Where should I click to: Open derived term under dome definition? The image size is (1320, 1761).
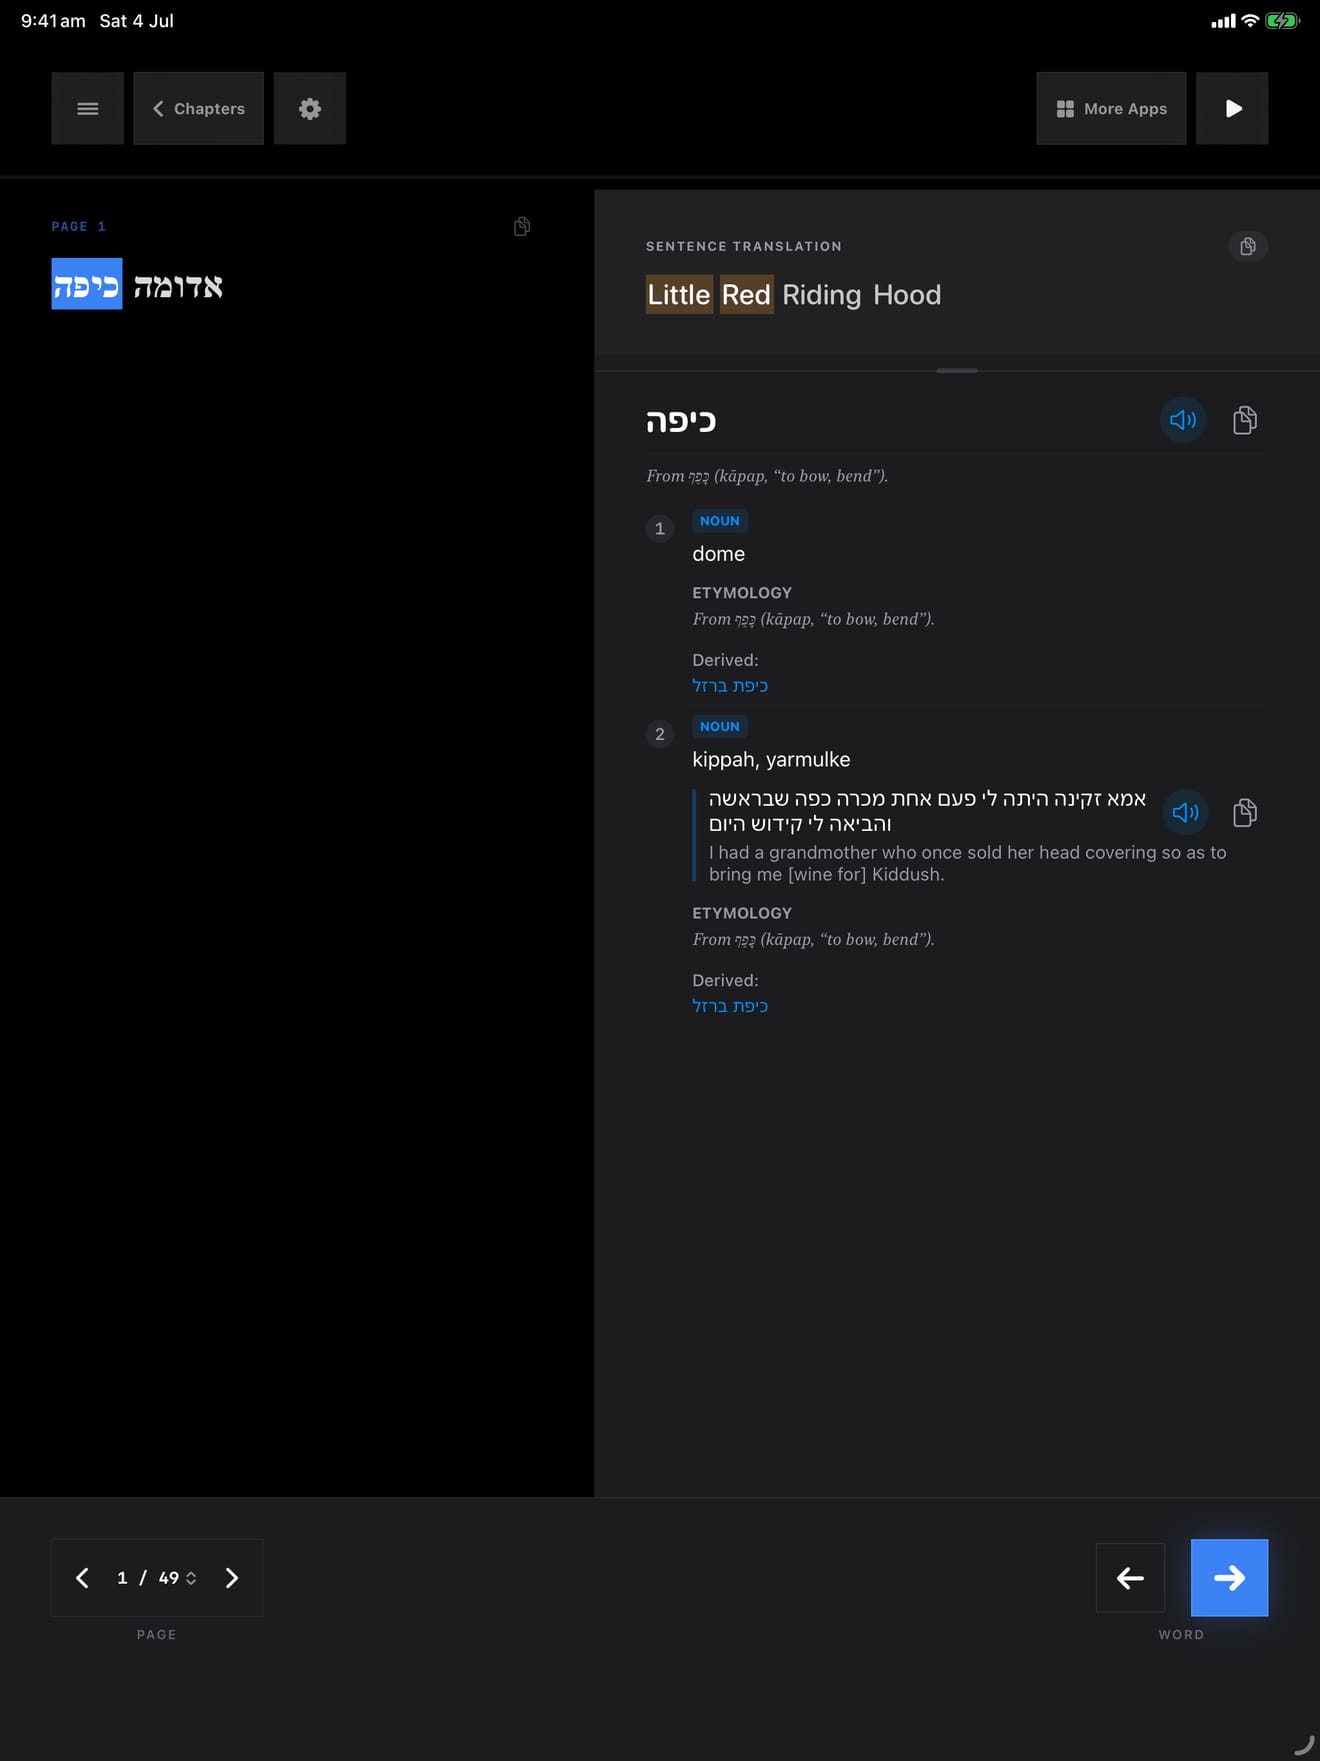pos(730,686)
